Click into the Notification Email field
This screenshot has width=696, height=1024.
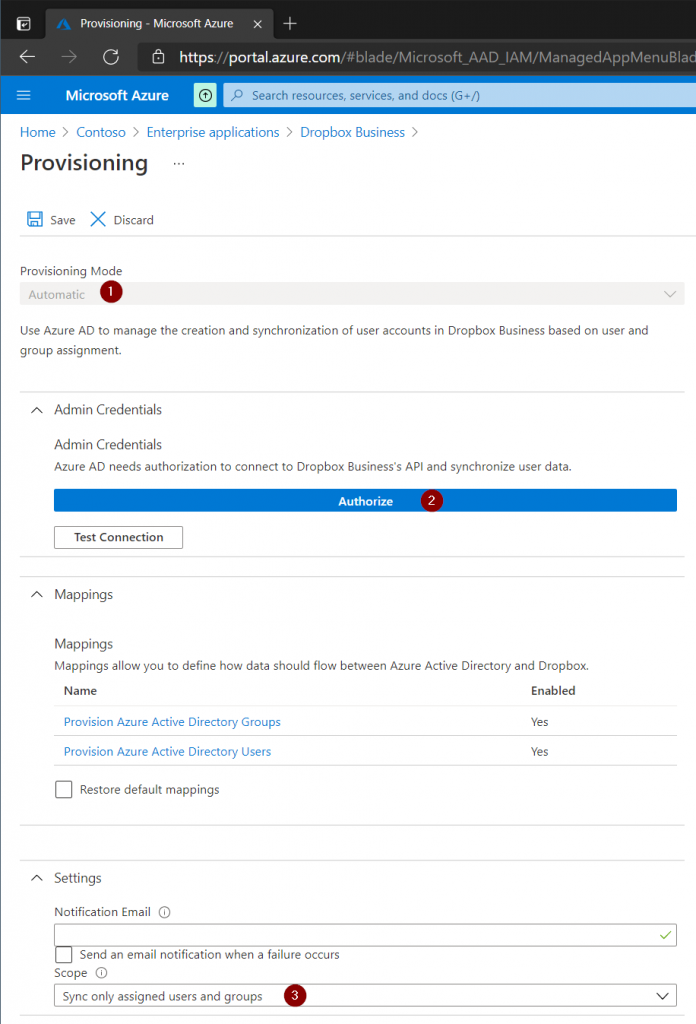point(365,935)
